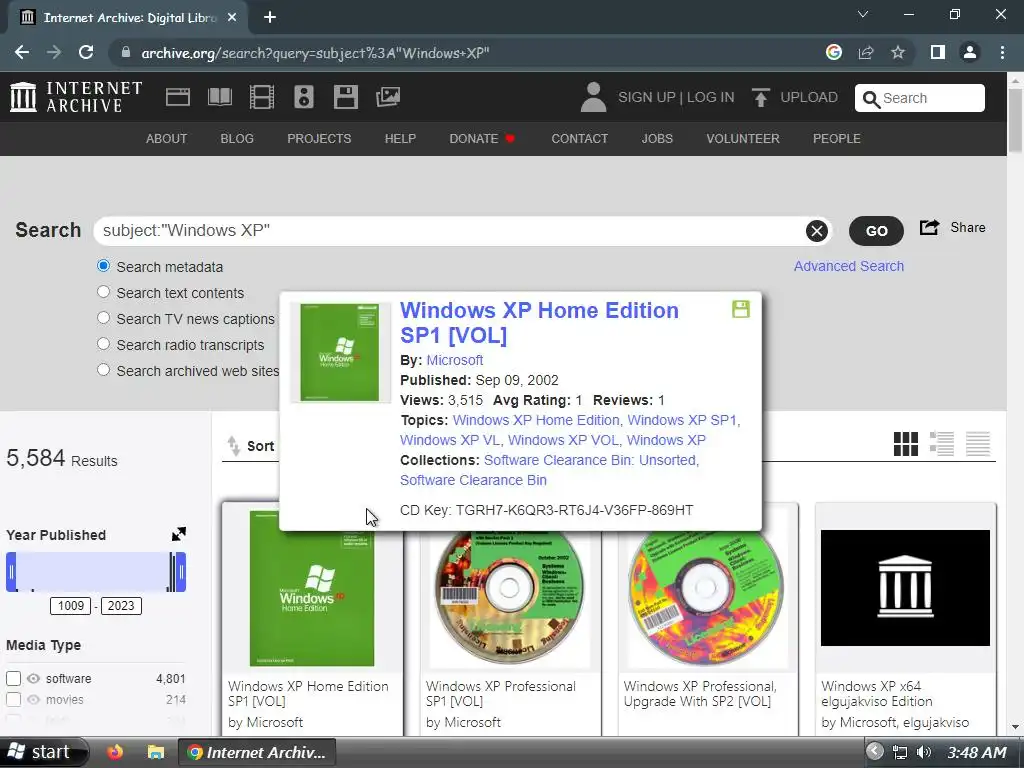This screenshot has width=1024, height=768.
Task: Open the Software floppy disk icon
Action: click(345, 97)
